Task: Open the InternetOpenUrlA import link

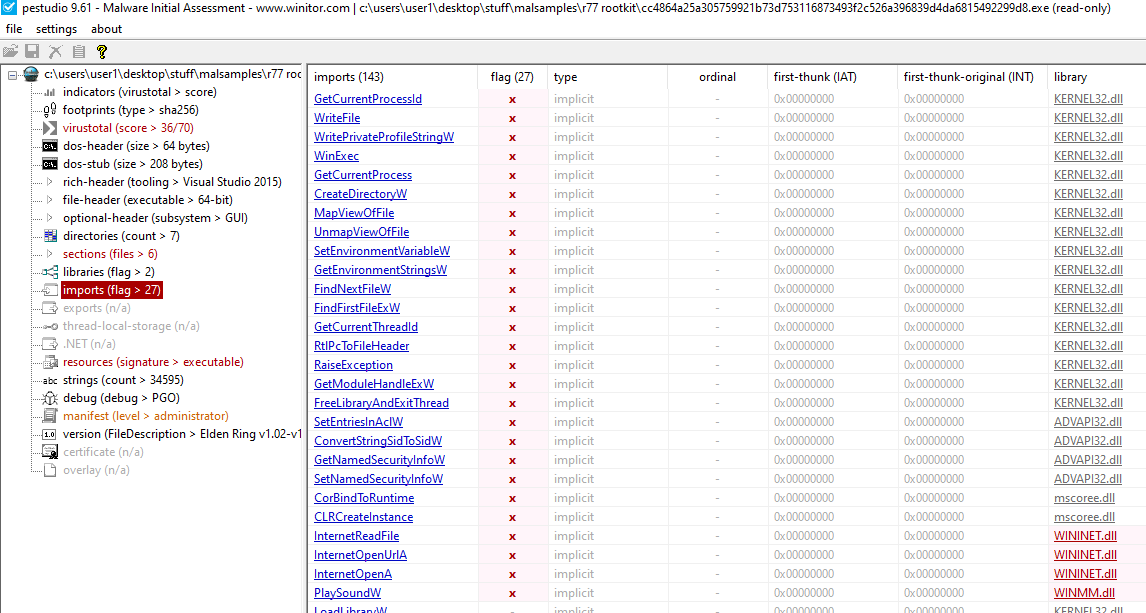Action: (360, 555)
